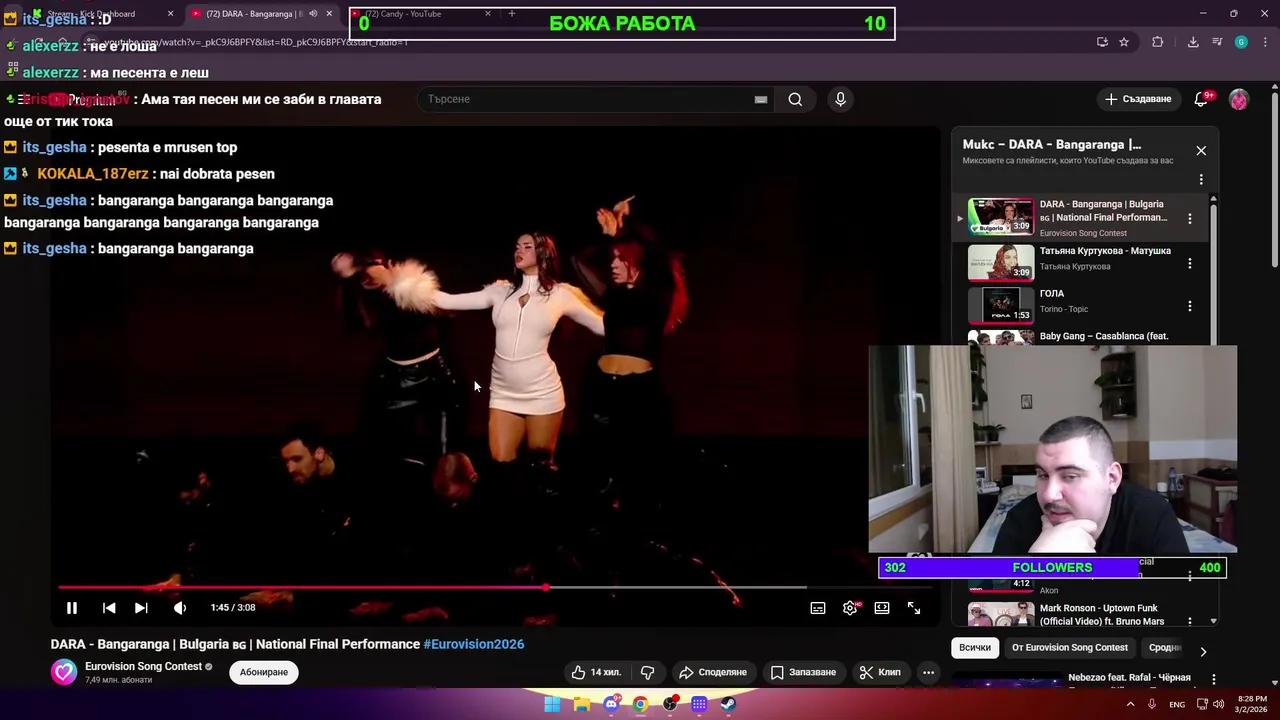This screenshot has height=720, width=1280.
Task: Install the page as an app from the address bar
Action: click(1102, 42)
